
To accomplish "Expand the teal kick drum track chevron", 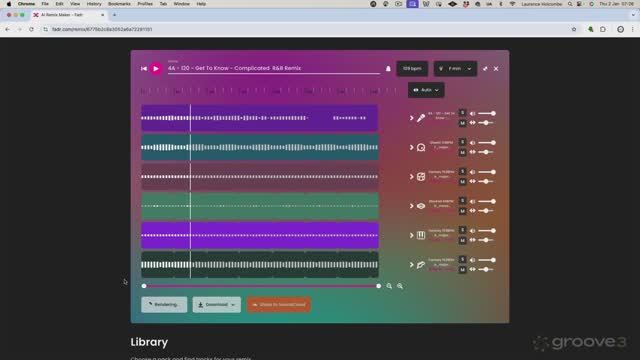I will pos(411,147).
